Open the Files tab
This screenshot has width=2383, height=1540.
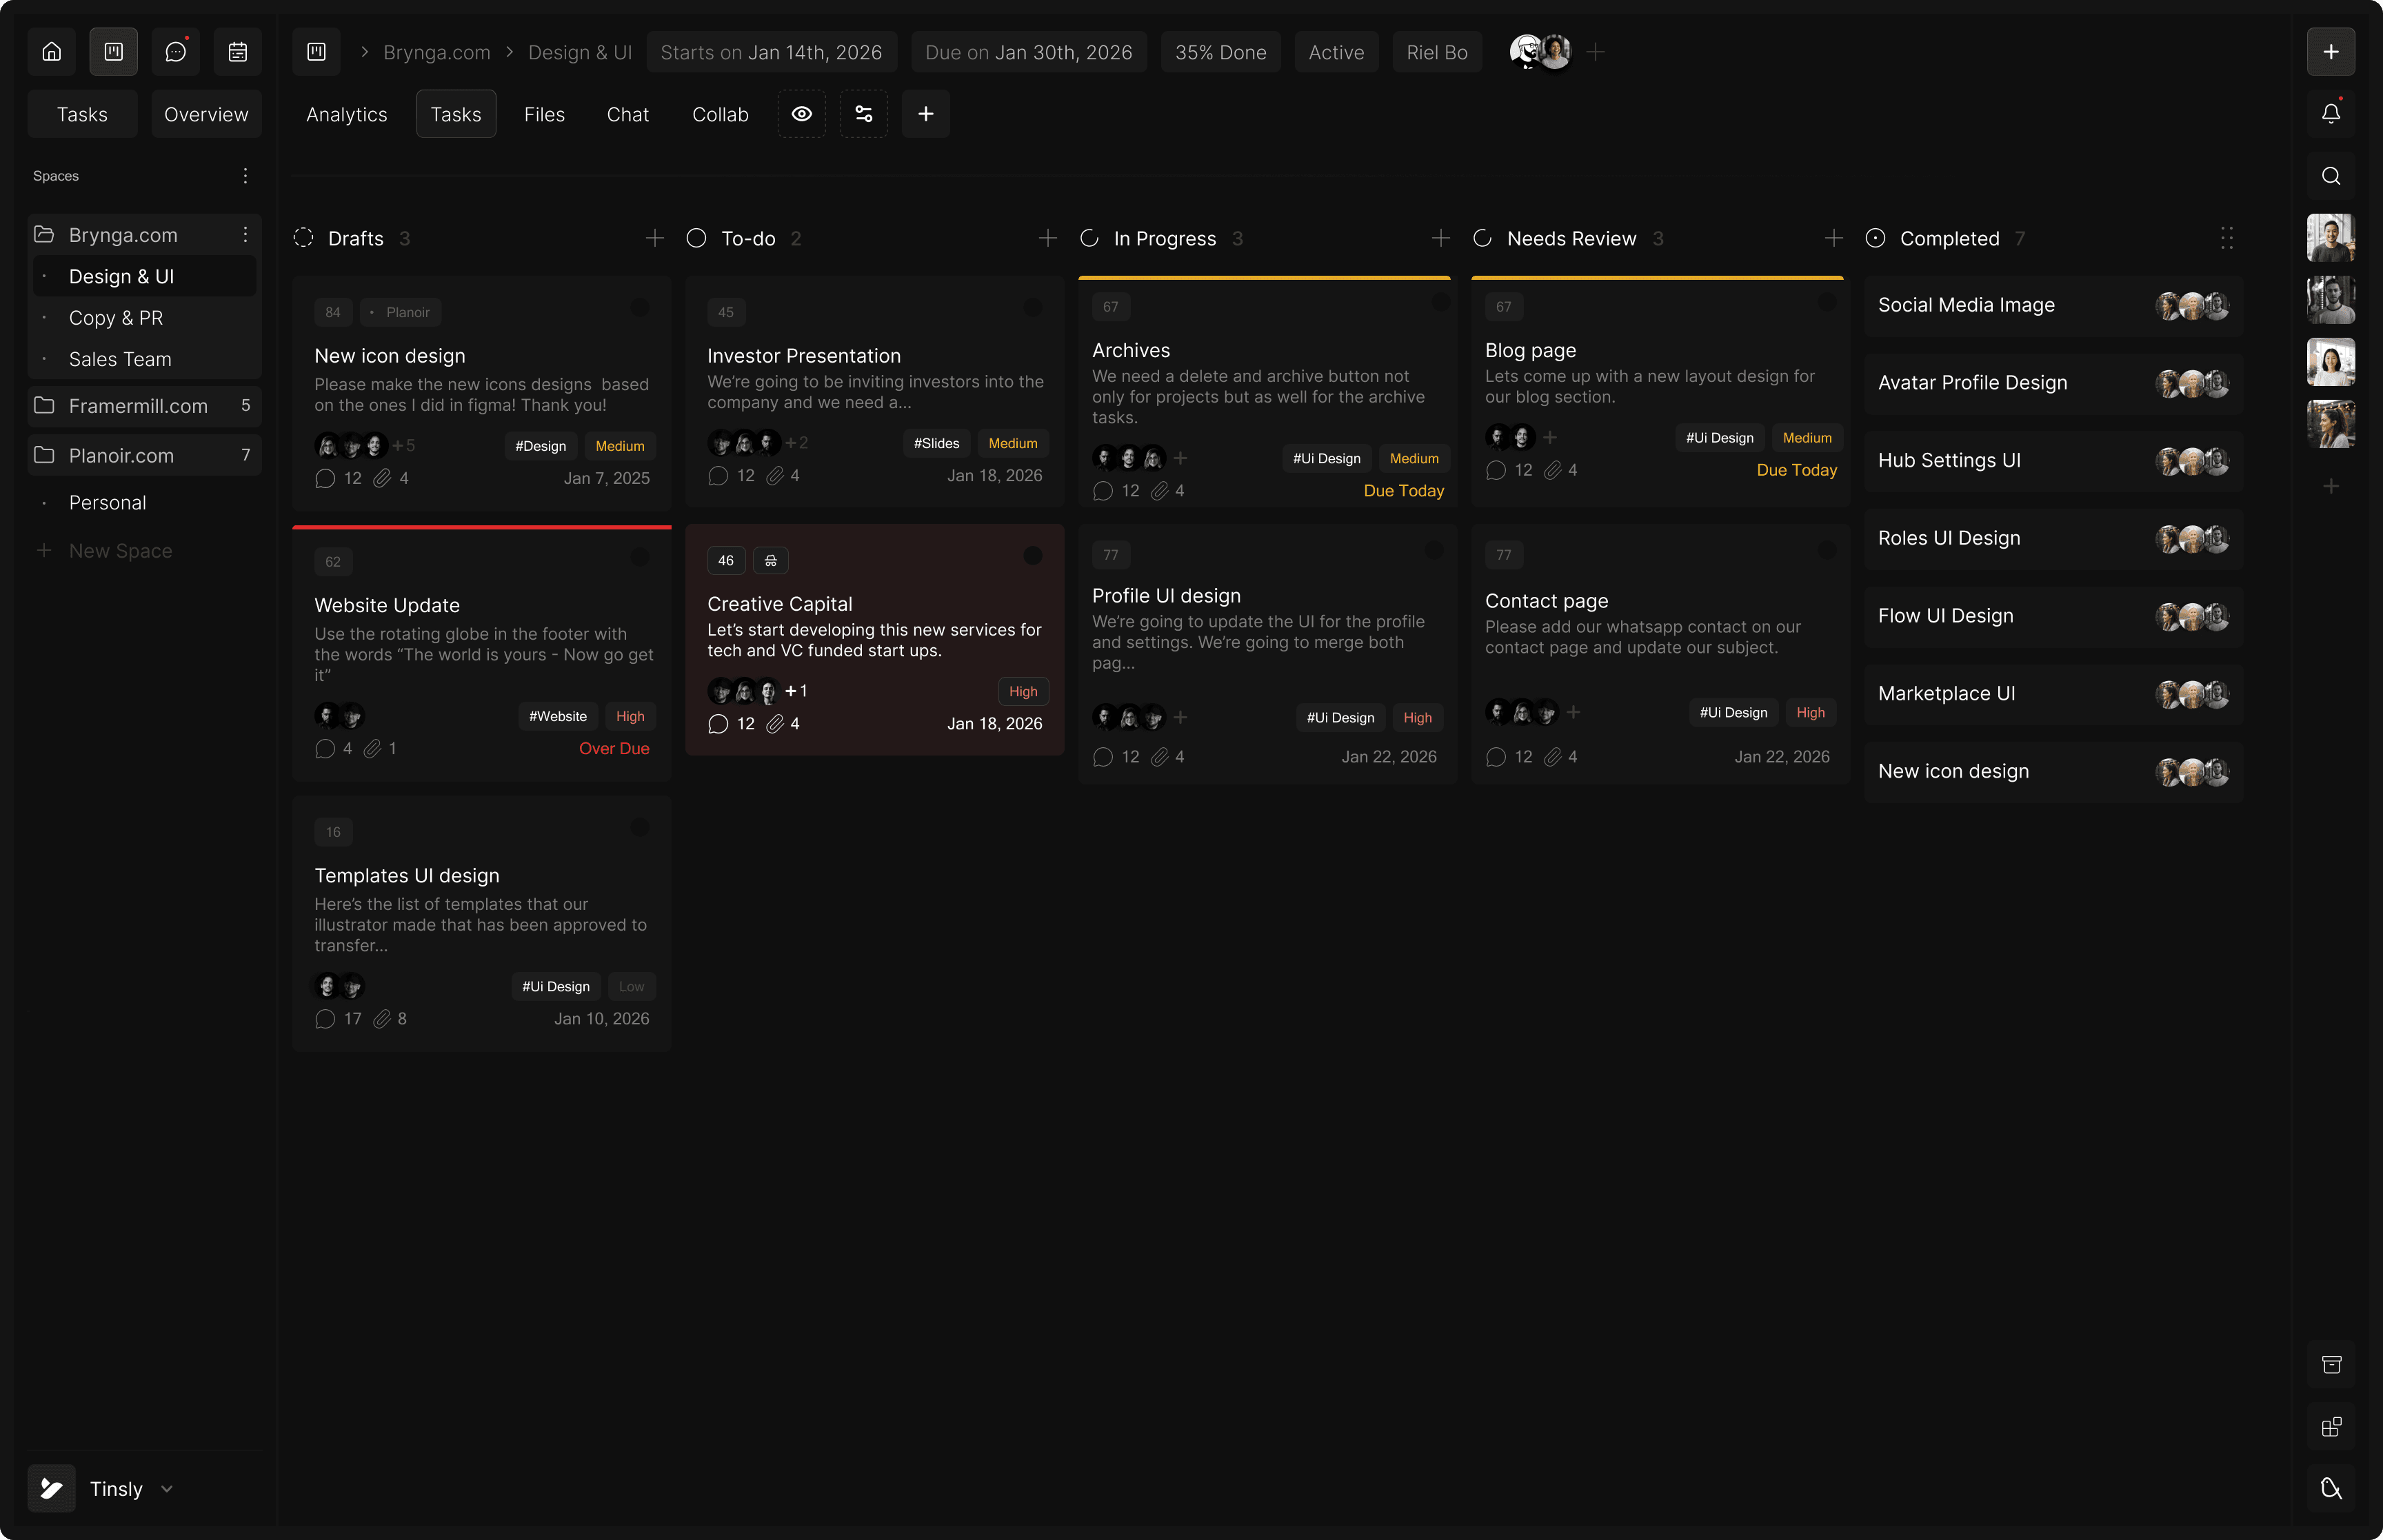pos(544,115)
